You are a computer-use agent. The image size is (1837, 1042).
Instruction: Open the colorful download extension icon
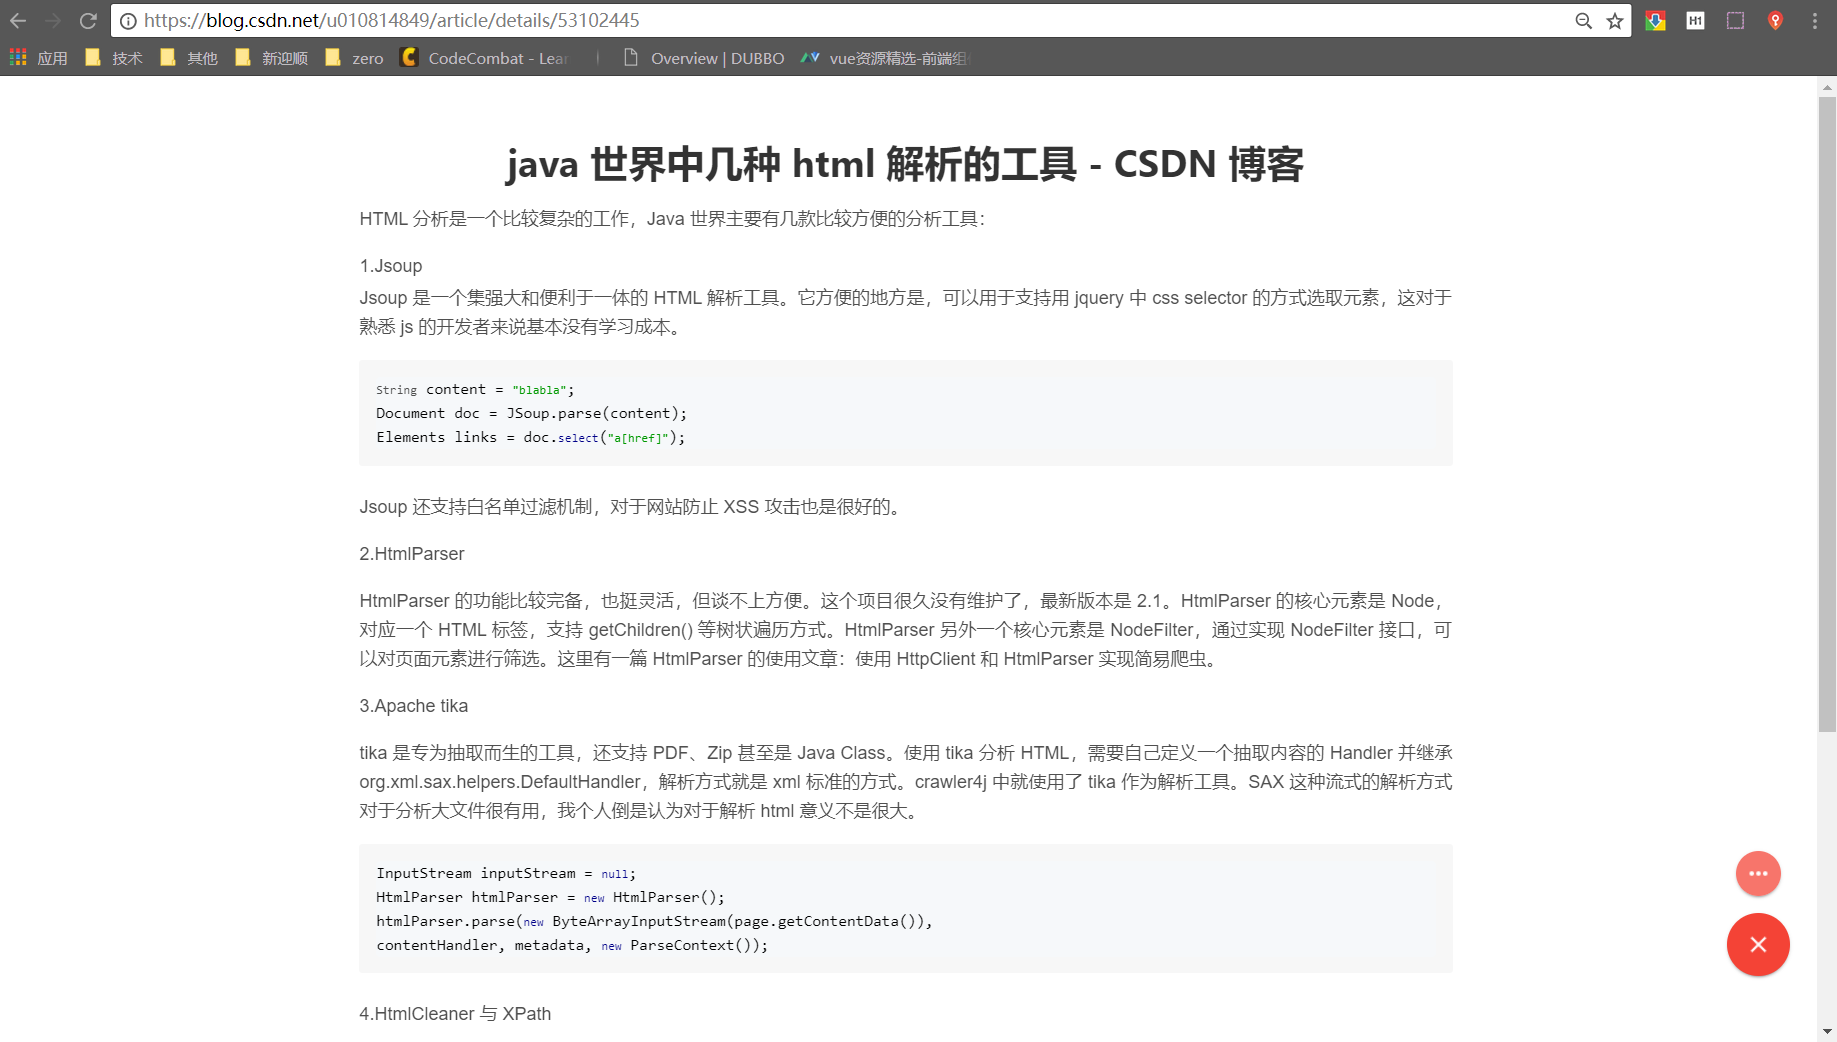(1656, 20)
